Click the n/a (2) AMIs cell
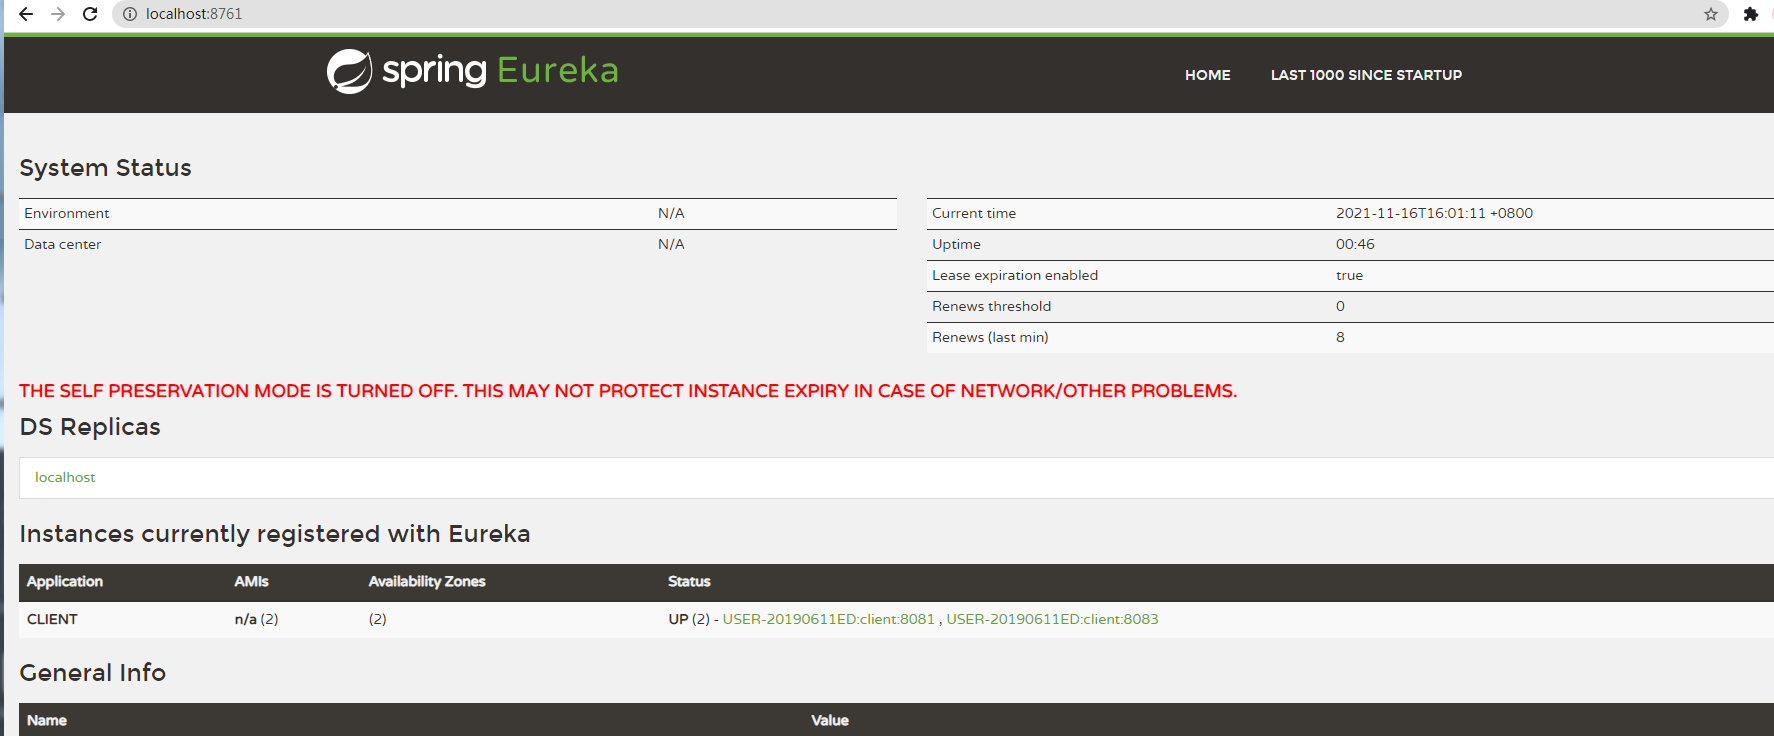This screenshot has width=1774, height=736. pyautogui.click(x=256, y=619)
